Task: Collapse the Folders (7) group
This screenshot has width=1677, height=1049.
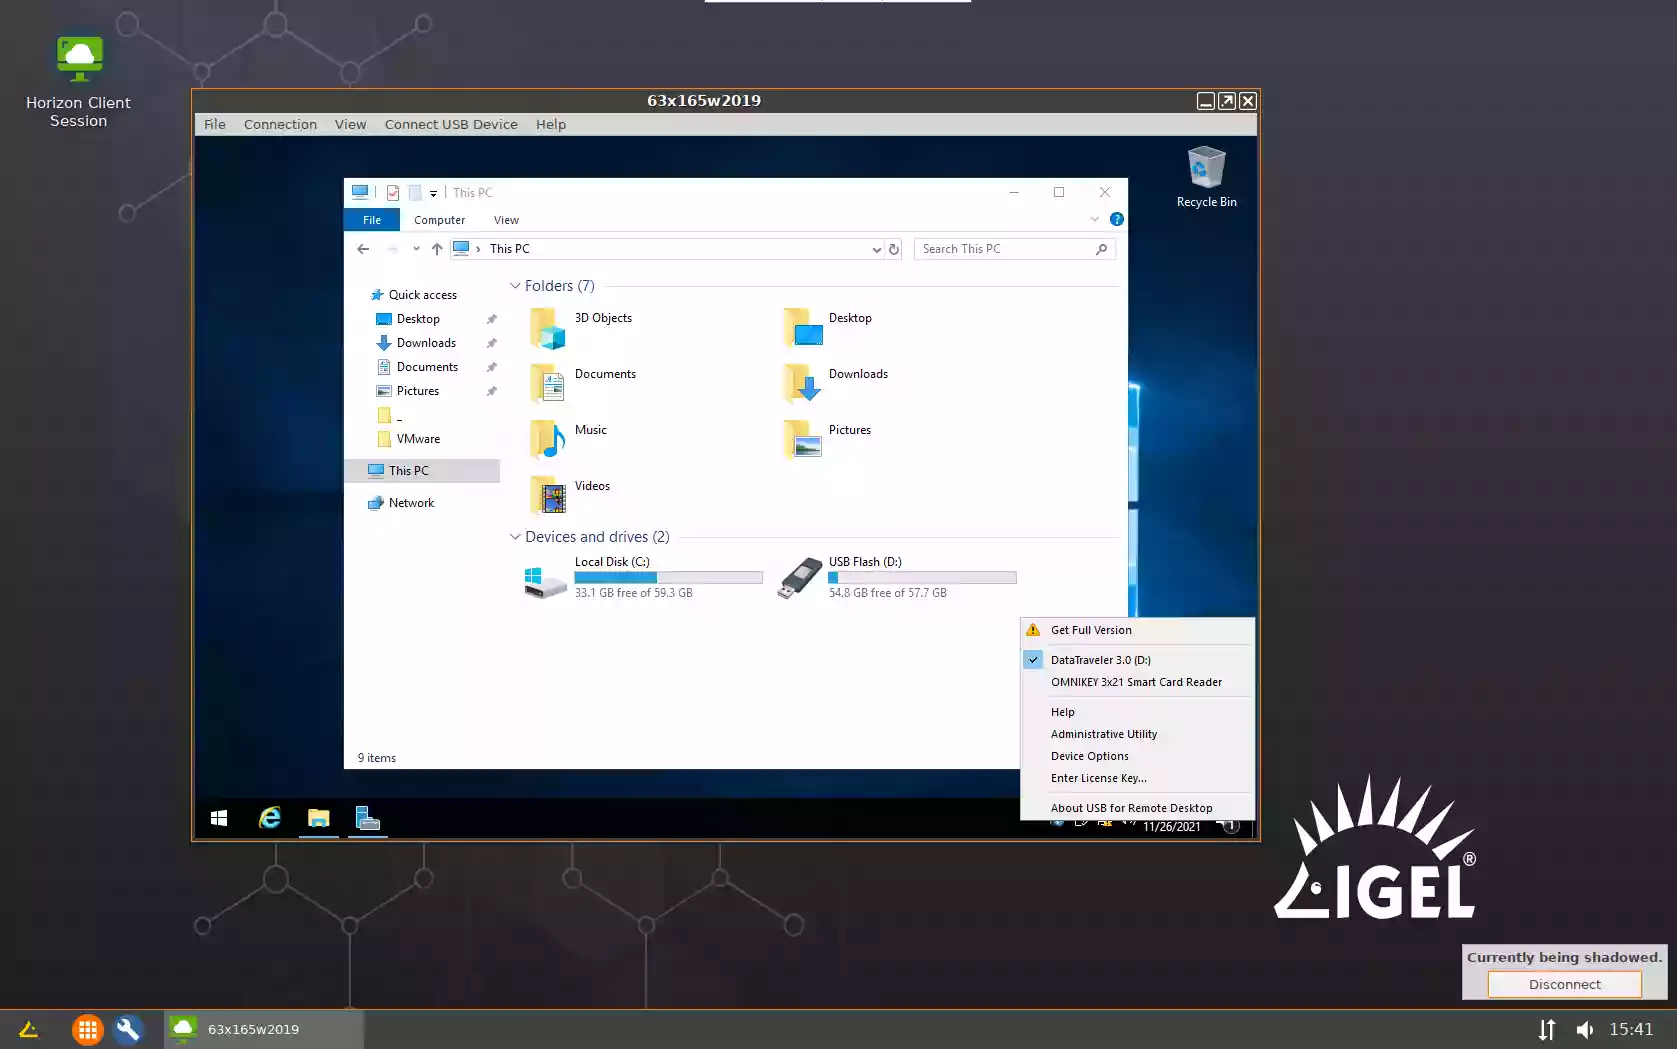Action: 515,286
